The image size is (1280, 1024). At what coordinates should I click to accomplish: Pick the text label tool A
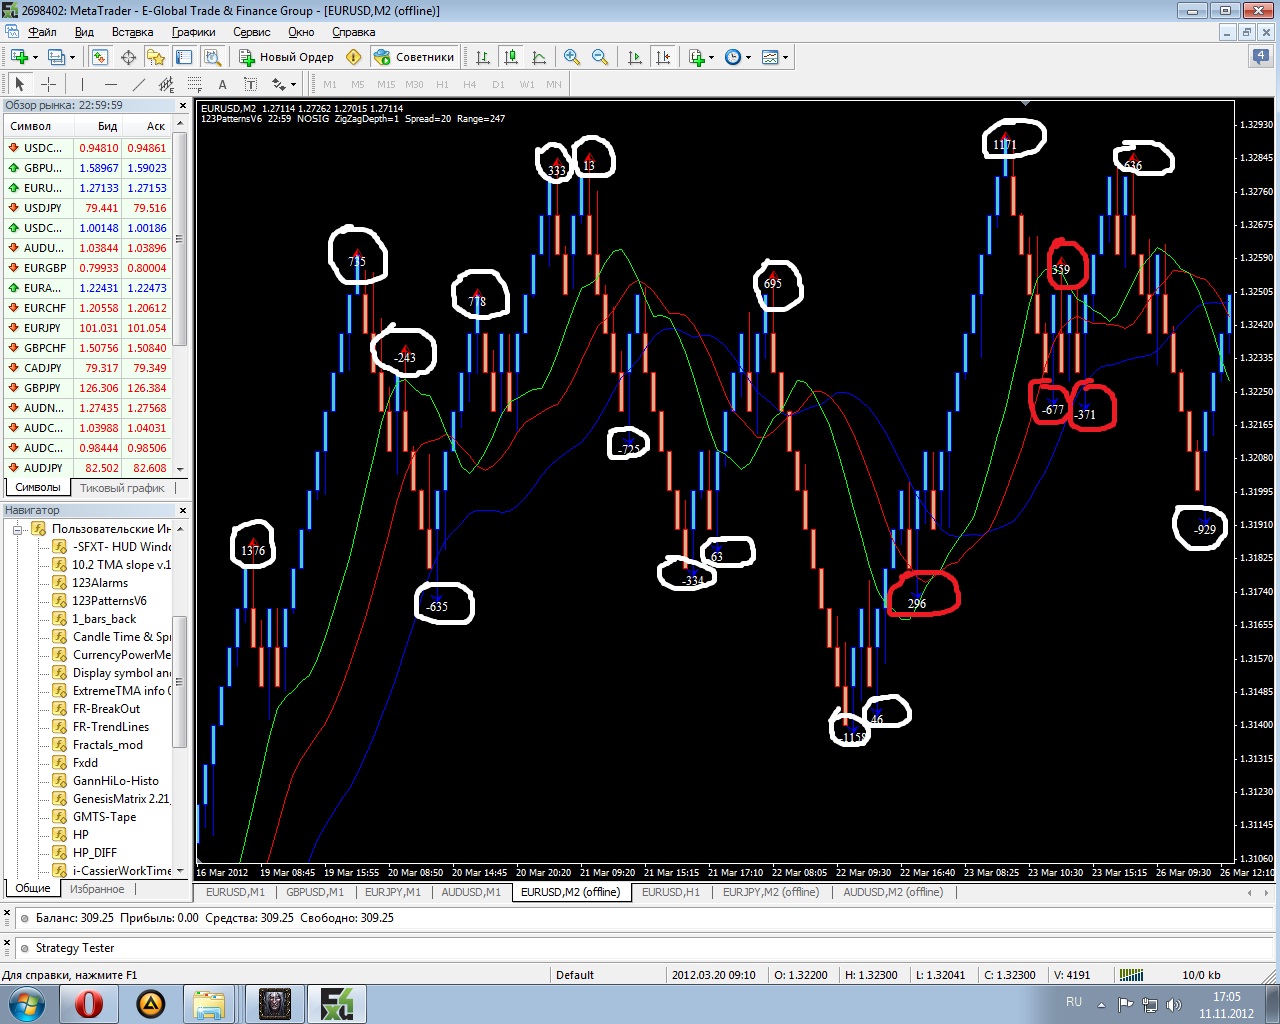coord(223,84)
